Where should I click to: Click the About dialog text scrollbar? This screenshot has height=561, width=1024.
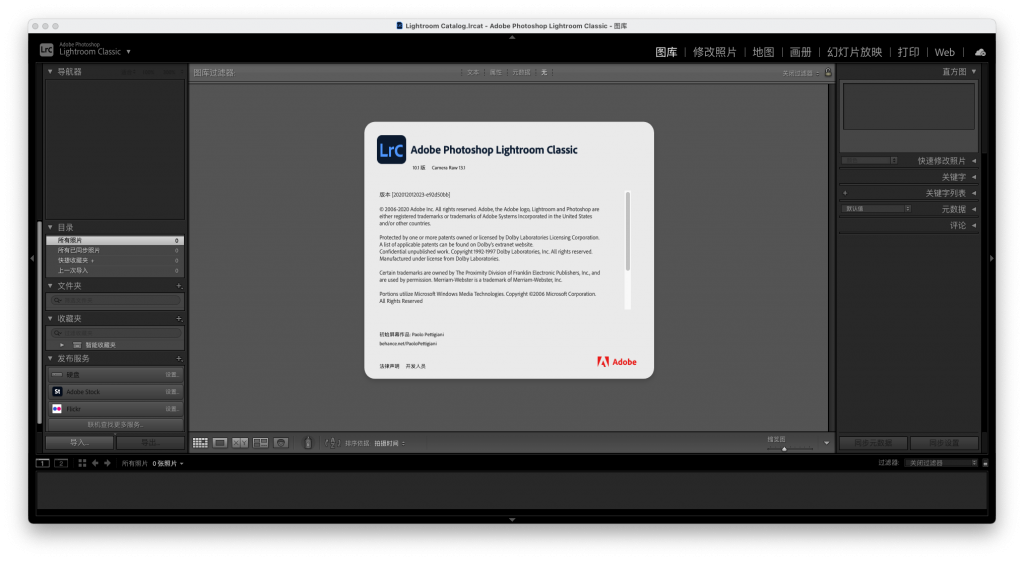click(628, 231)
